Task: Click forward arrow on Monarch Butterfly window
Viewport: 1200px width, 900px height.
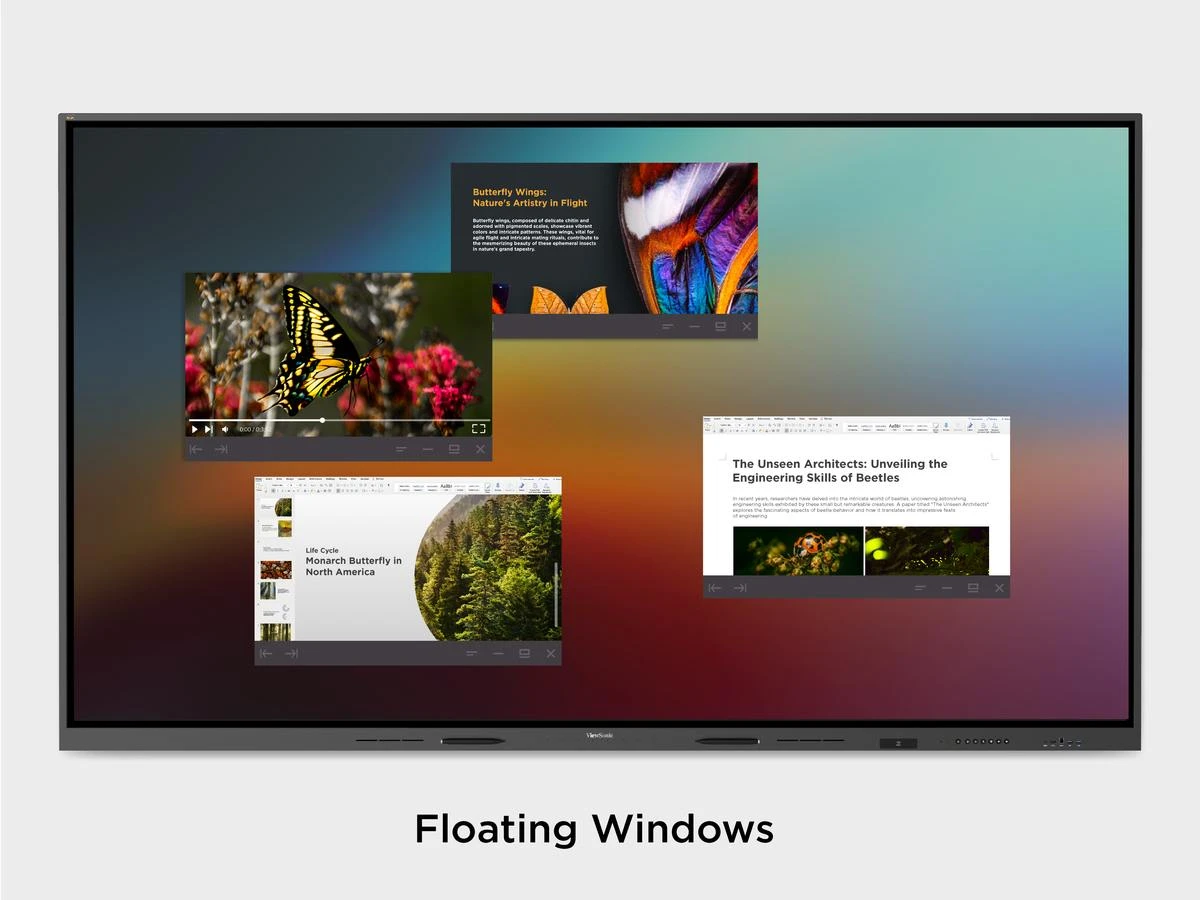Action: 291,654
